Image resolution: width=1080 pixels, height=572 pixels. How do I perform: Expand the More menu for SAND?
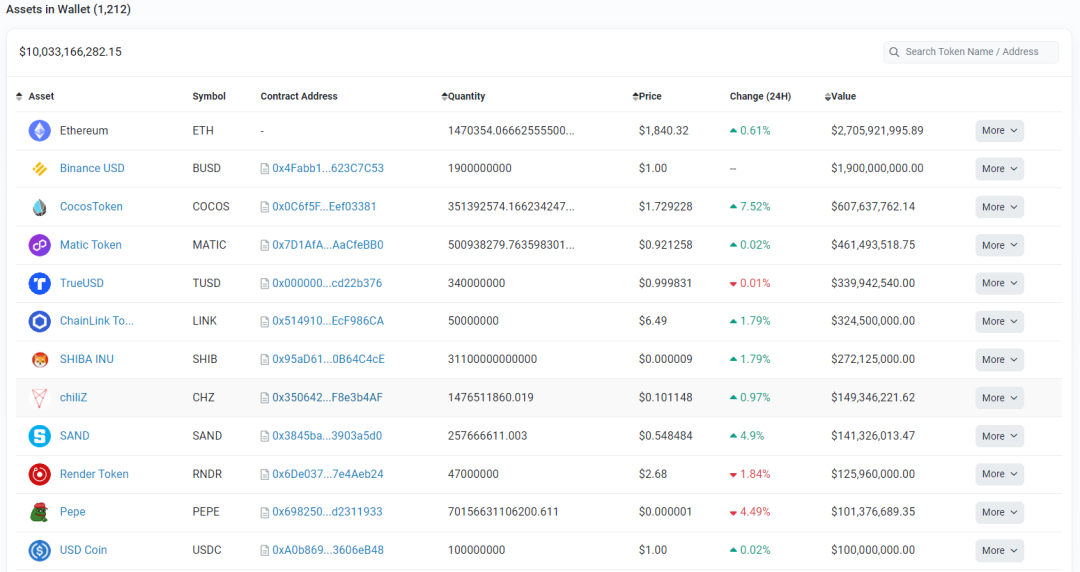(999, 436)
